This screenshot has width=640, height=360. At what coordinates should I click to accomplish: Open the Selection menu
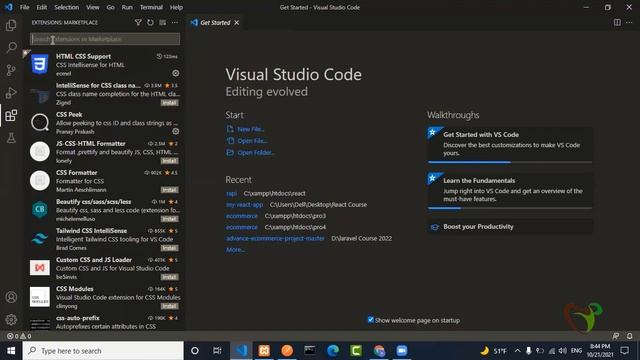67,7
